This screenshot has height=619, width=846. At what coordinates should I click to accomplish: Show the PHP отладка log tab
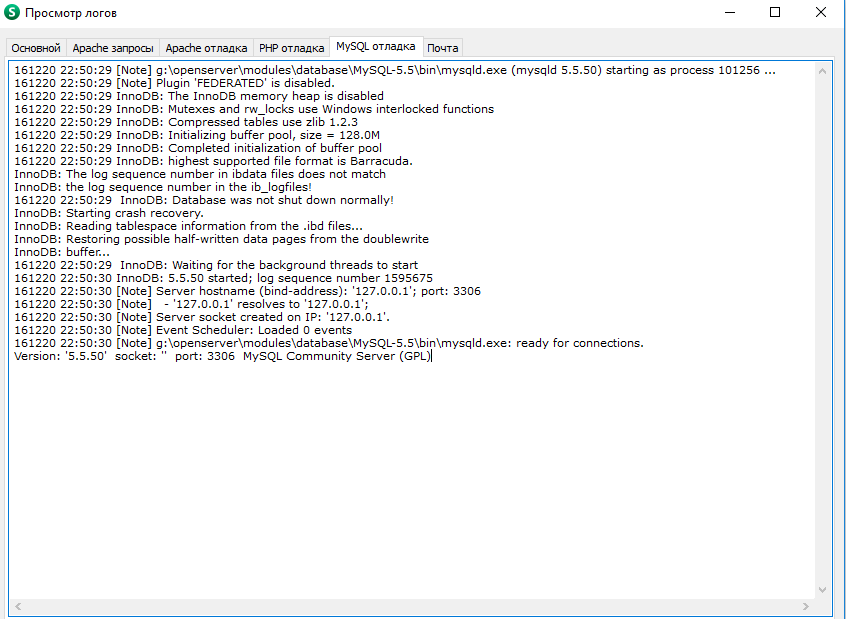coord(291,48)
